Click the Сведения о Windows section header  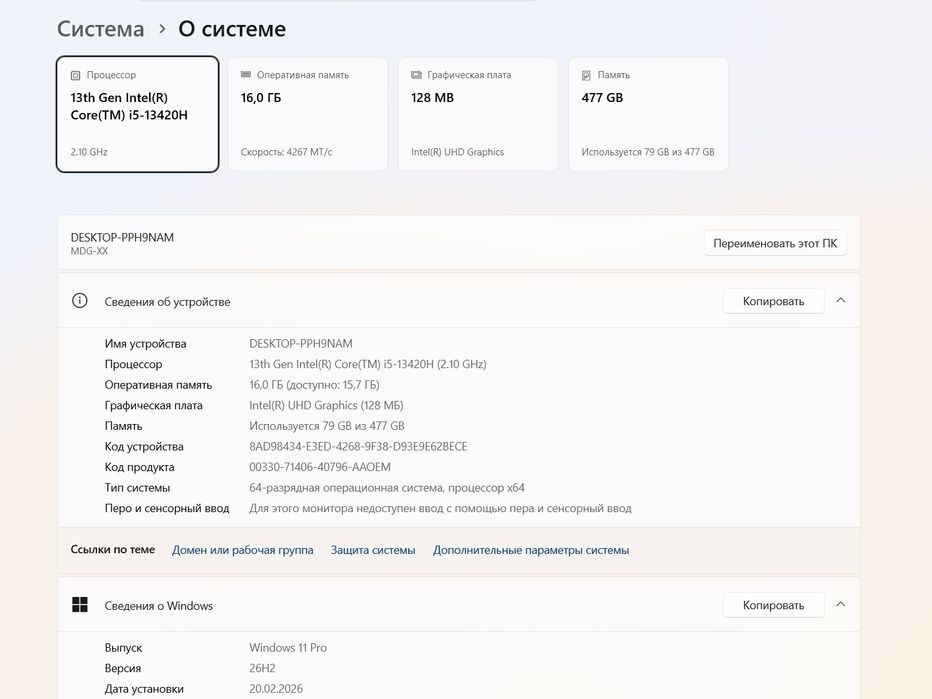pos(459,604)
